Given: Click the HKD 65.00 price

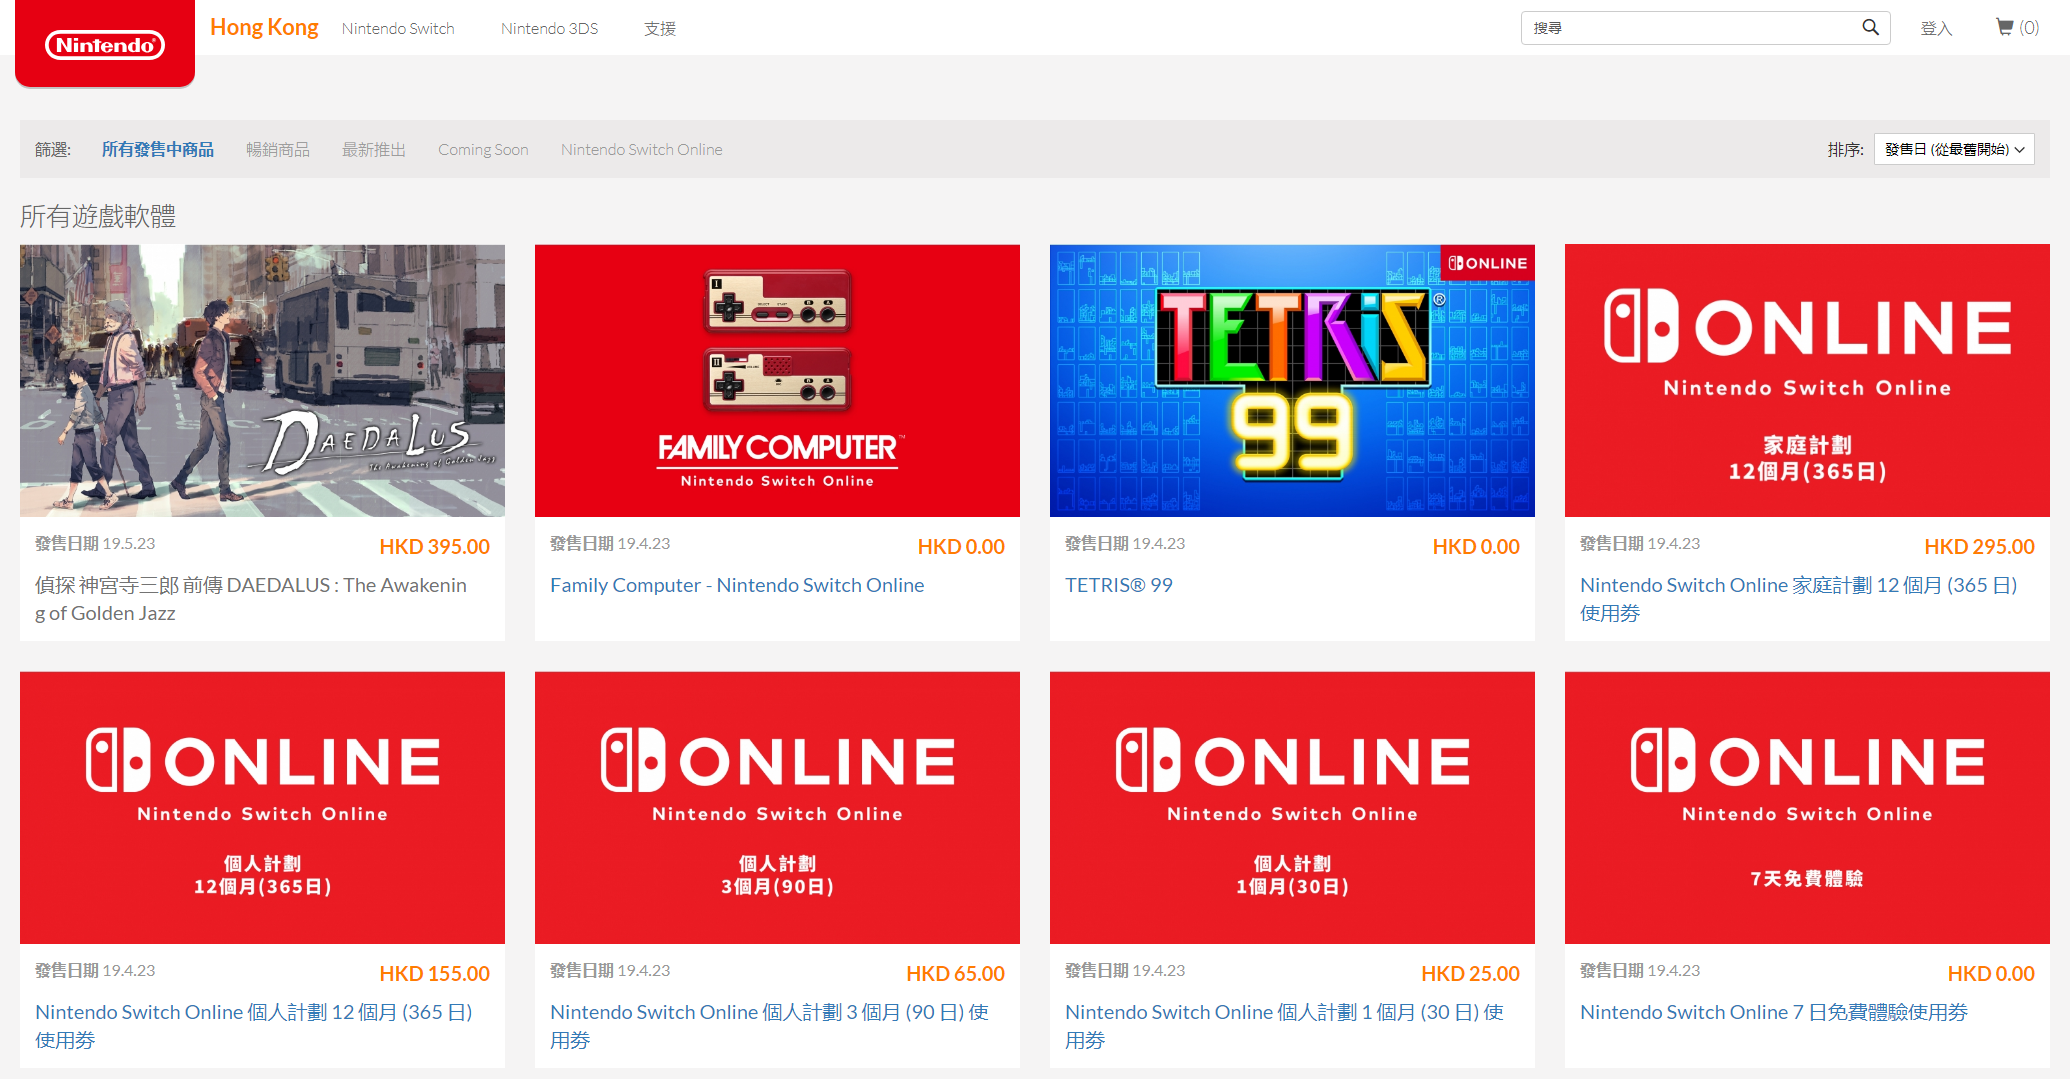Looking at the screenshot, I should (955, 973).
